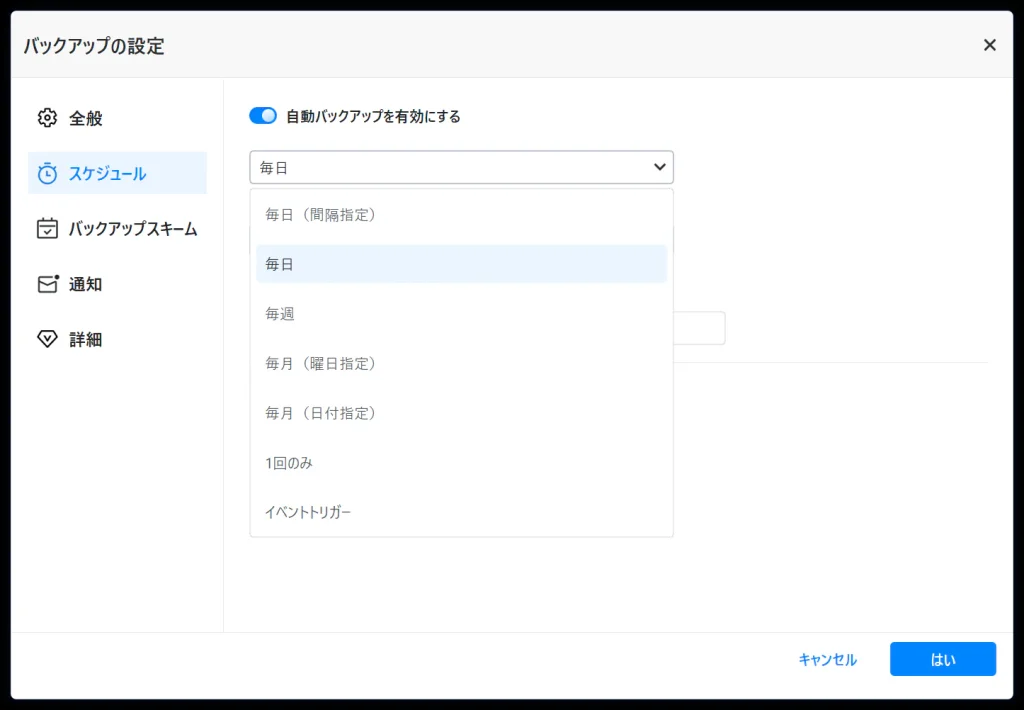Click the tag icon beside 詳細
Image resolution: width=1024 pixels, height=710 pixels.
click(x=46, y=339)
